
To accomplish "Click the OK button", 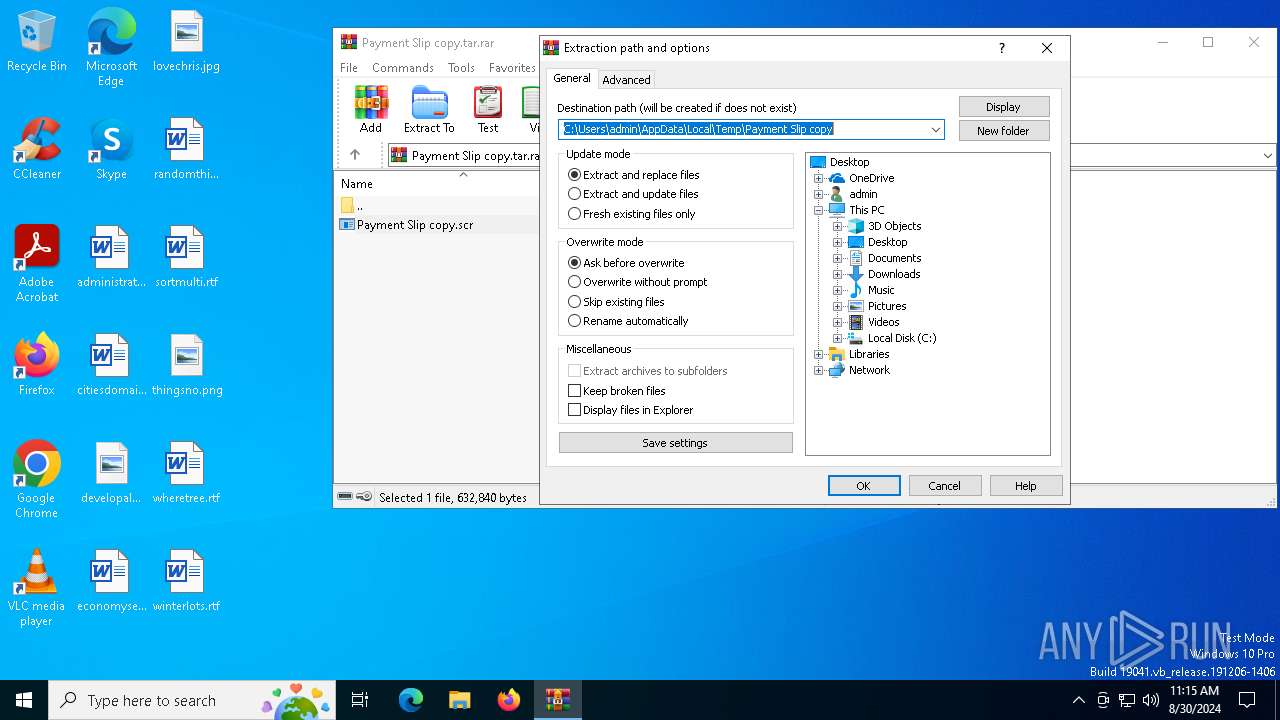I will pos(864,486).
